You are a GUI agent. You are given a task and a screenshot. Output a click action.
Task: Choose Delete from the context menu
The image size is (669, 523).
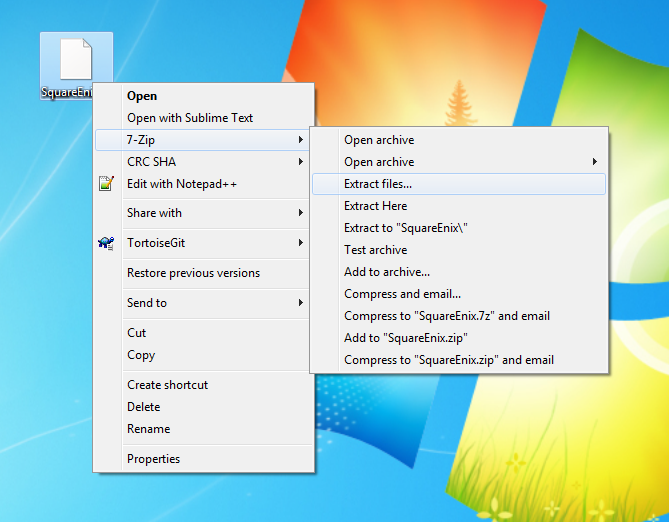coord(204,407)
